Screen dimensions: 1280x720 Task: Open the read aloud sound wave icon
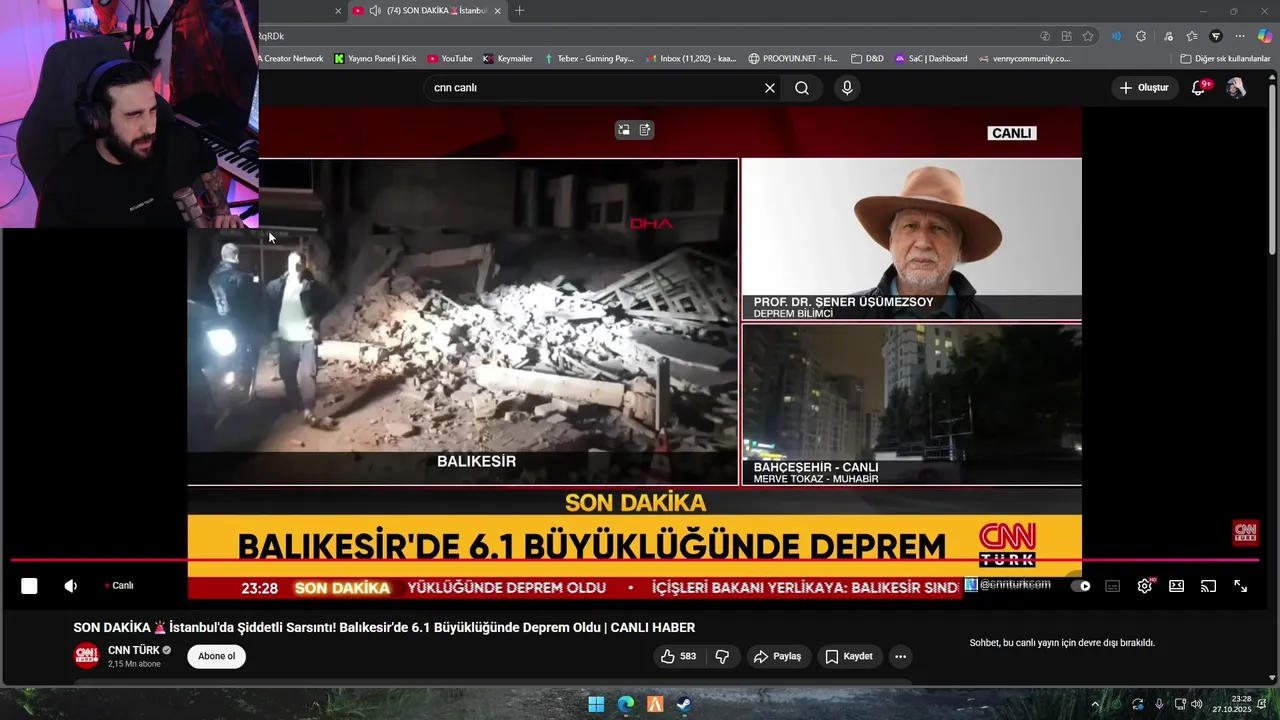pyautogui.click(x=1116, y=36)
